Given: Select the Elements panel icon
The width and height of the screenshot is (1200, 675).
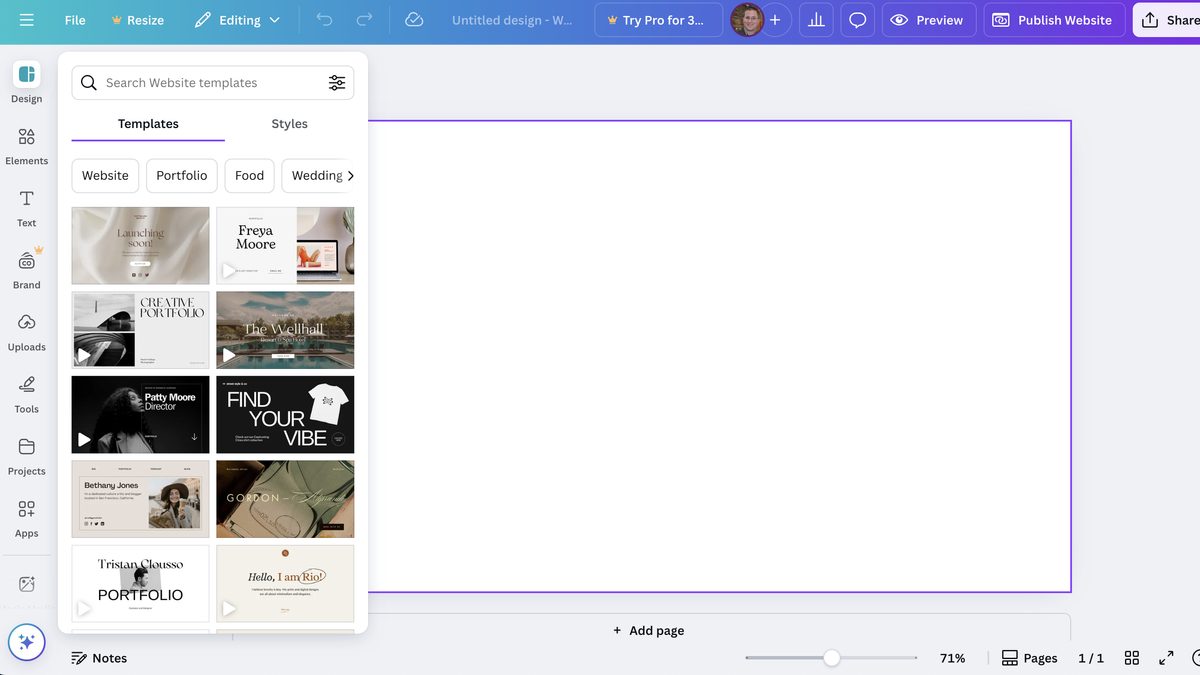Looking at the screenshot, I should pos(26,144).
